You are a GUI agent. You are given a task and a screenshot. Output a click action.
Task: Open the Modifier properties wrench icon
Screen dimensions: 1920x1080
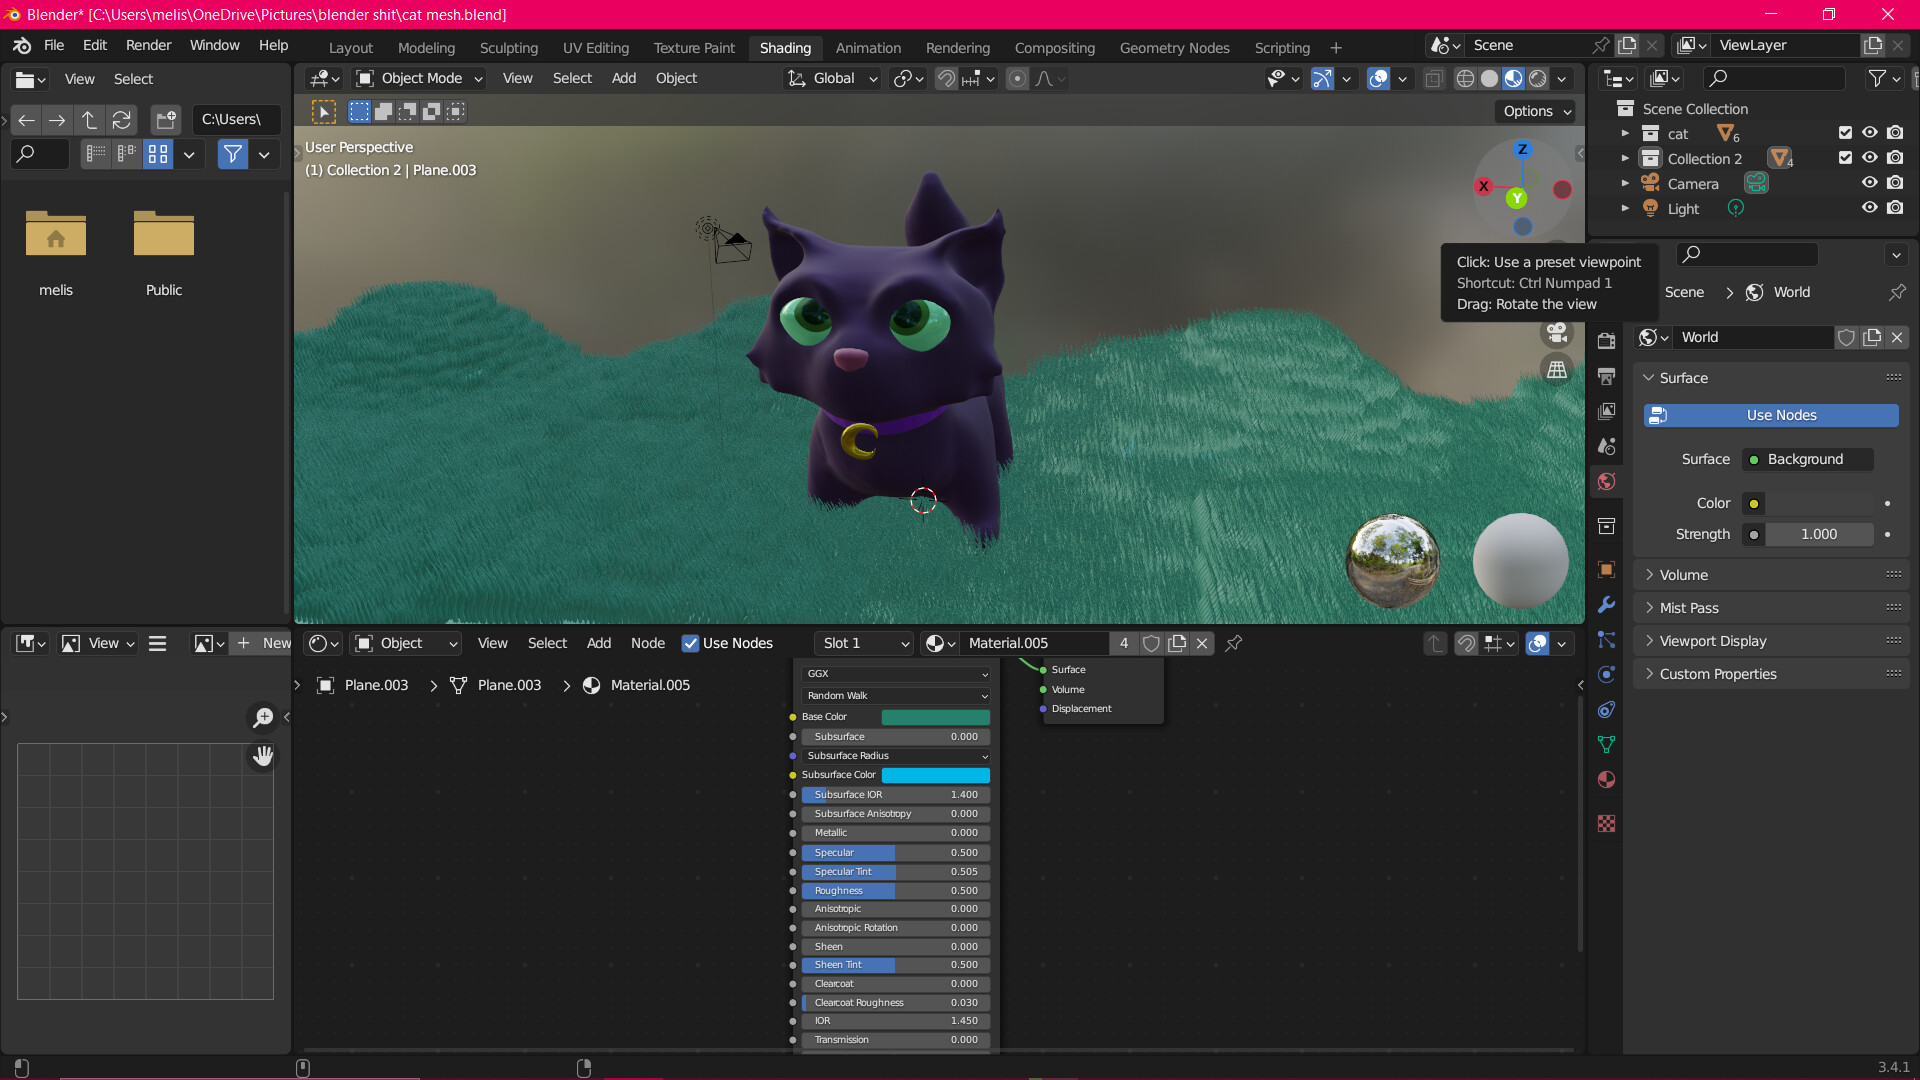1606,605
